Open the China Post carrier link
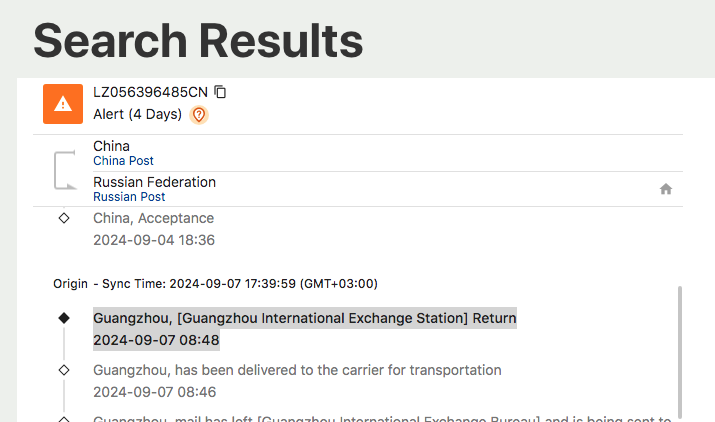The width and height of the screenshot is (715, 422). pos(123,161)
